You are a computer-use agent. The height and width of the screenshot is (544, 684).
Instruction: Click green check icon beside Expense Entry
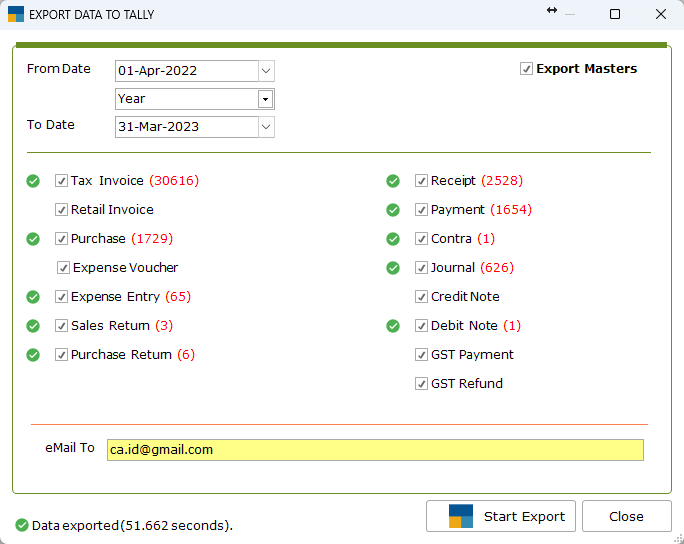(x=33, y=297)
